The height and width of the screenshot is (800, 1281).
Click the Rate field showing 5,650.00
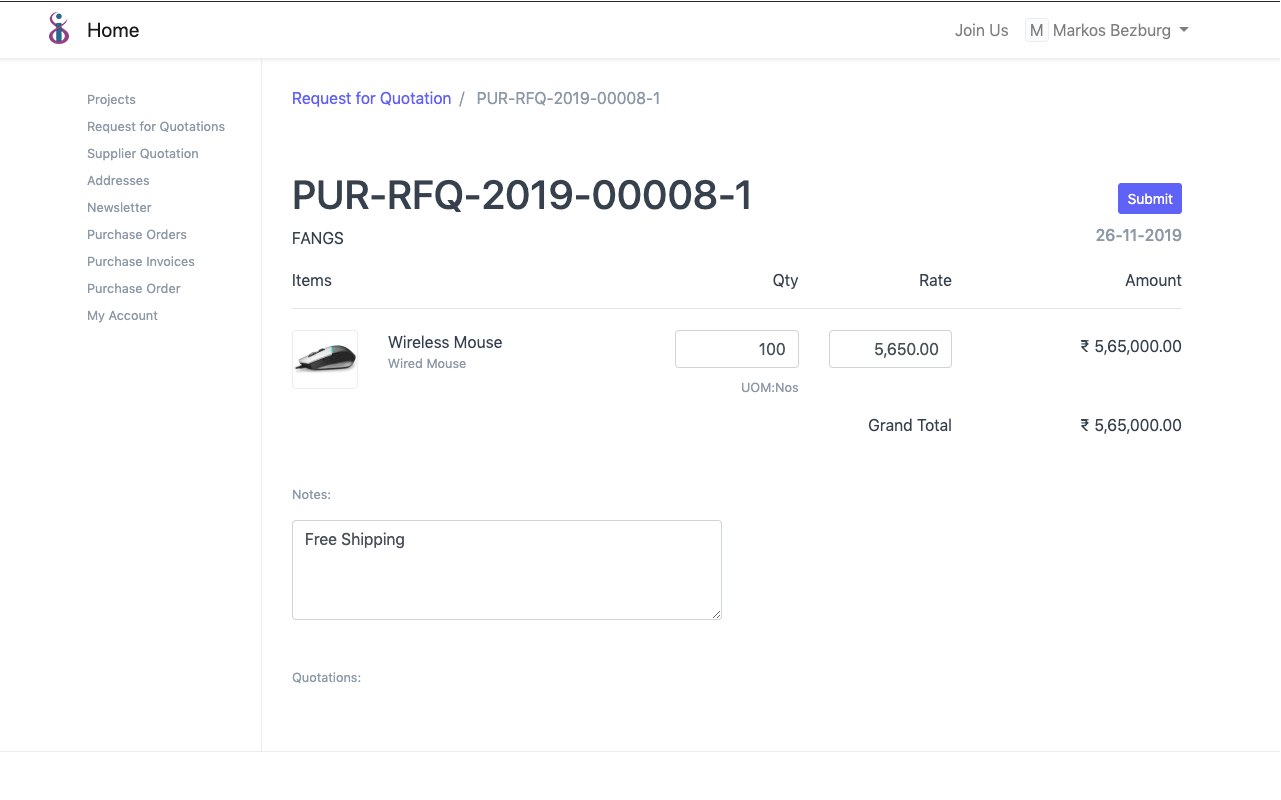click(890, 349)
